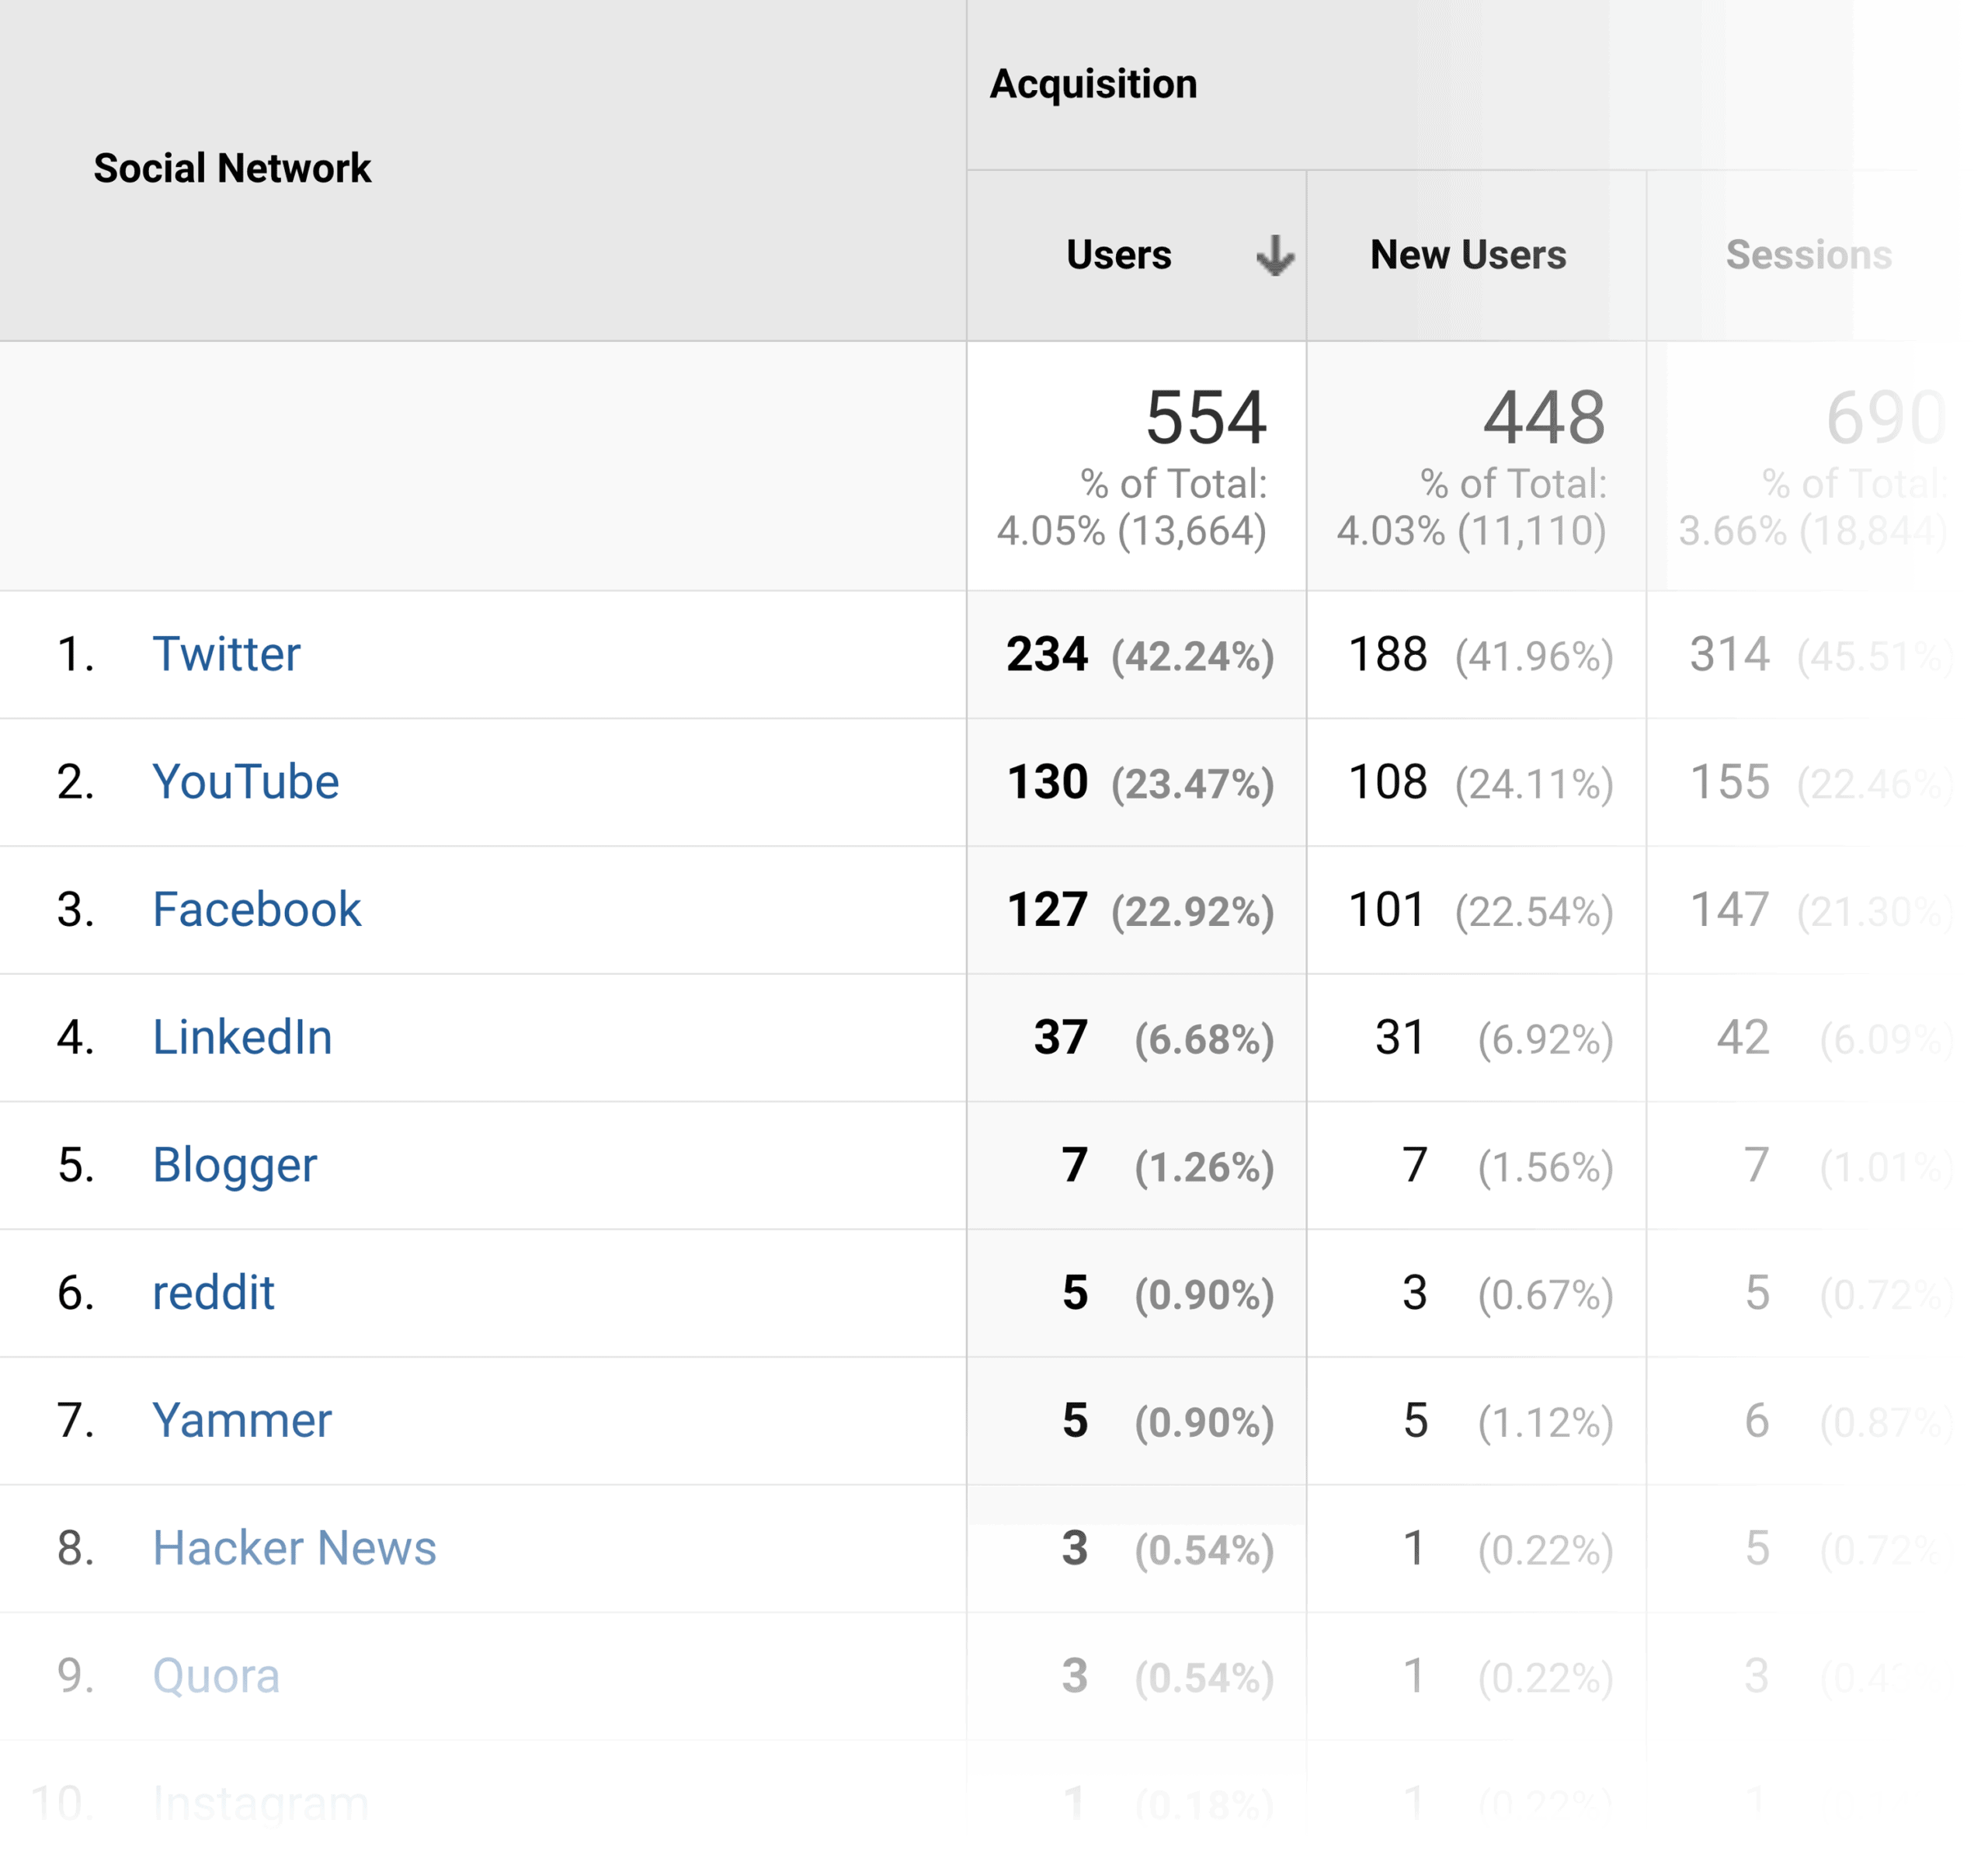Click Yammer's Sessions value 6
Screen dimensions: 1988x1865
tap(1757, 1420)
